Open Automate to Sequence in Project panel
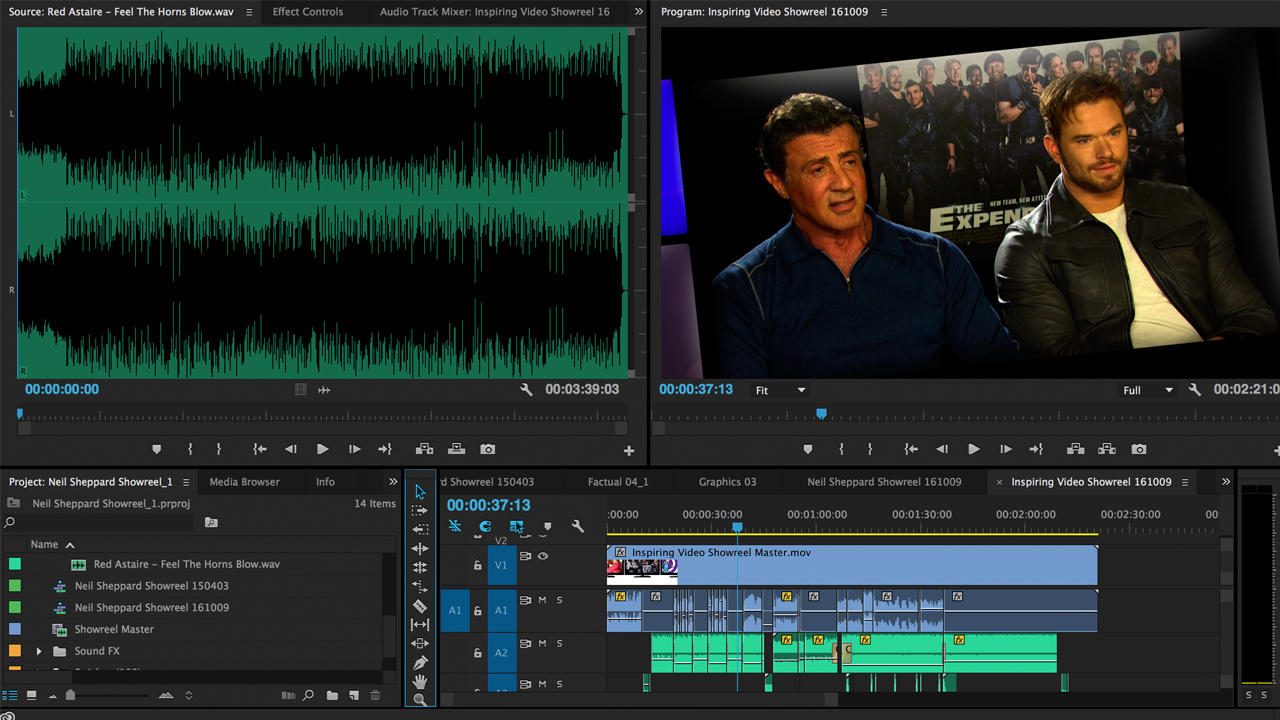Image resolution: width=1280 pixels, height=720 pixels. coord(288,695)
